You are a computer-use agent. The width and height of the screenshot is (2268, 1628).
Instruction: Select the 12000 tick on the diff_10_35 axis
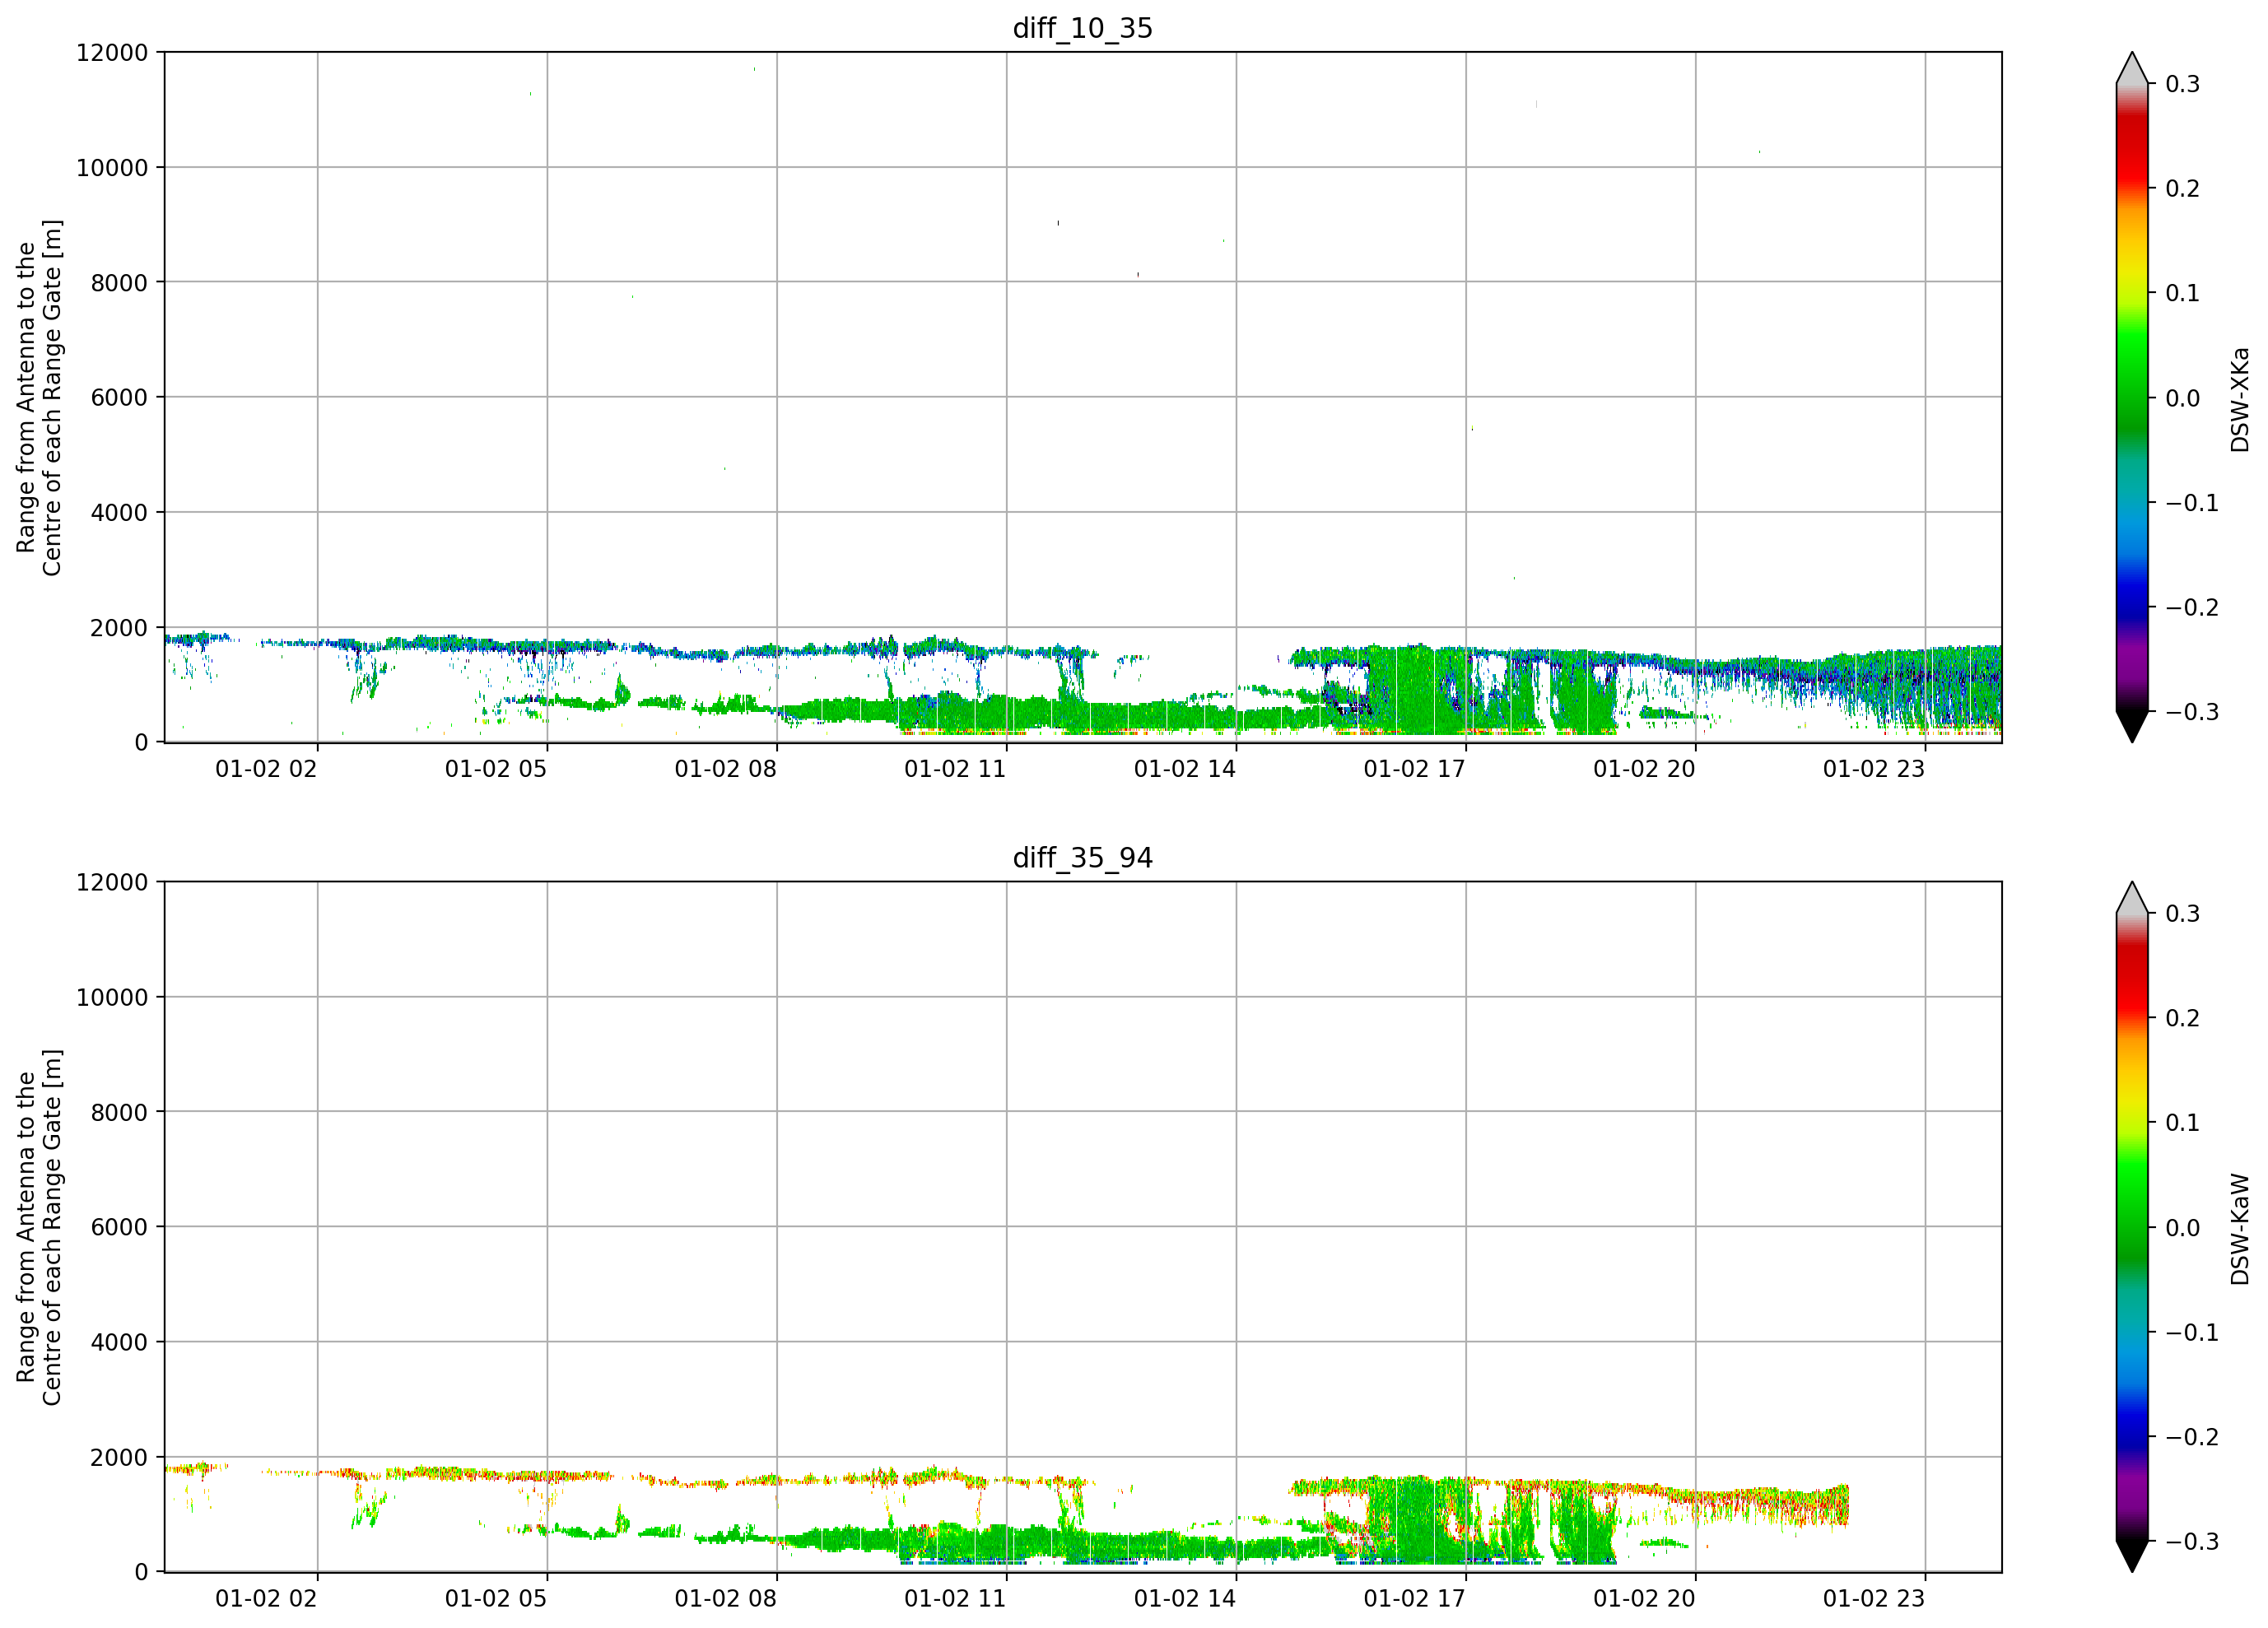point(112,52)
